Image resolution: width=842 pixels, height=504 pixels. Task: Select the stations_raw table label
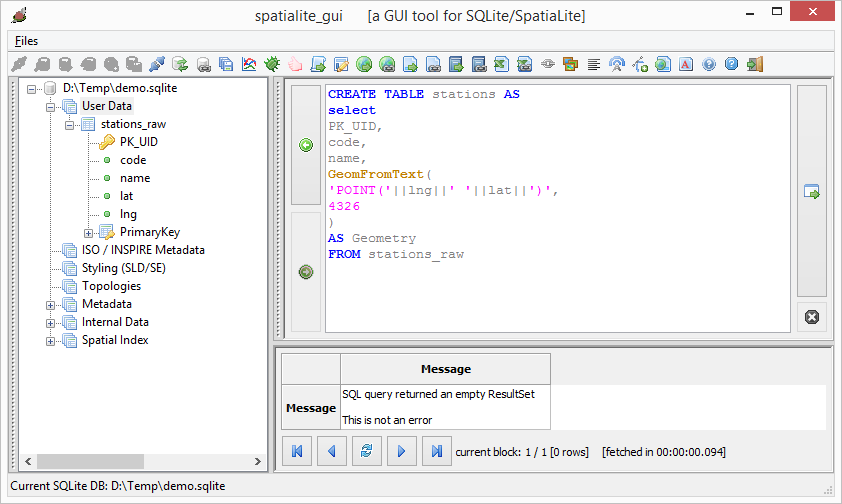tap(133, 125)
